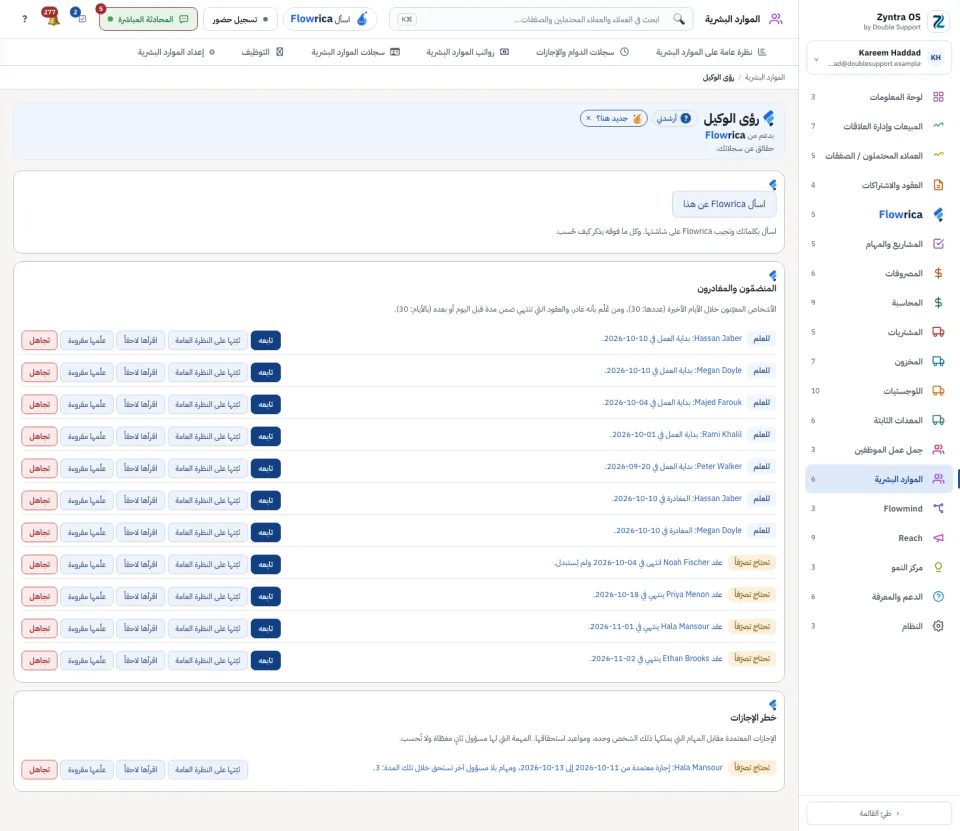
Task: Click تابعه on the Majed Farouk row
Action: tap(266, 404)
